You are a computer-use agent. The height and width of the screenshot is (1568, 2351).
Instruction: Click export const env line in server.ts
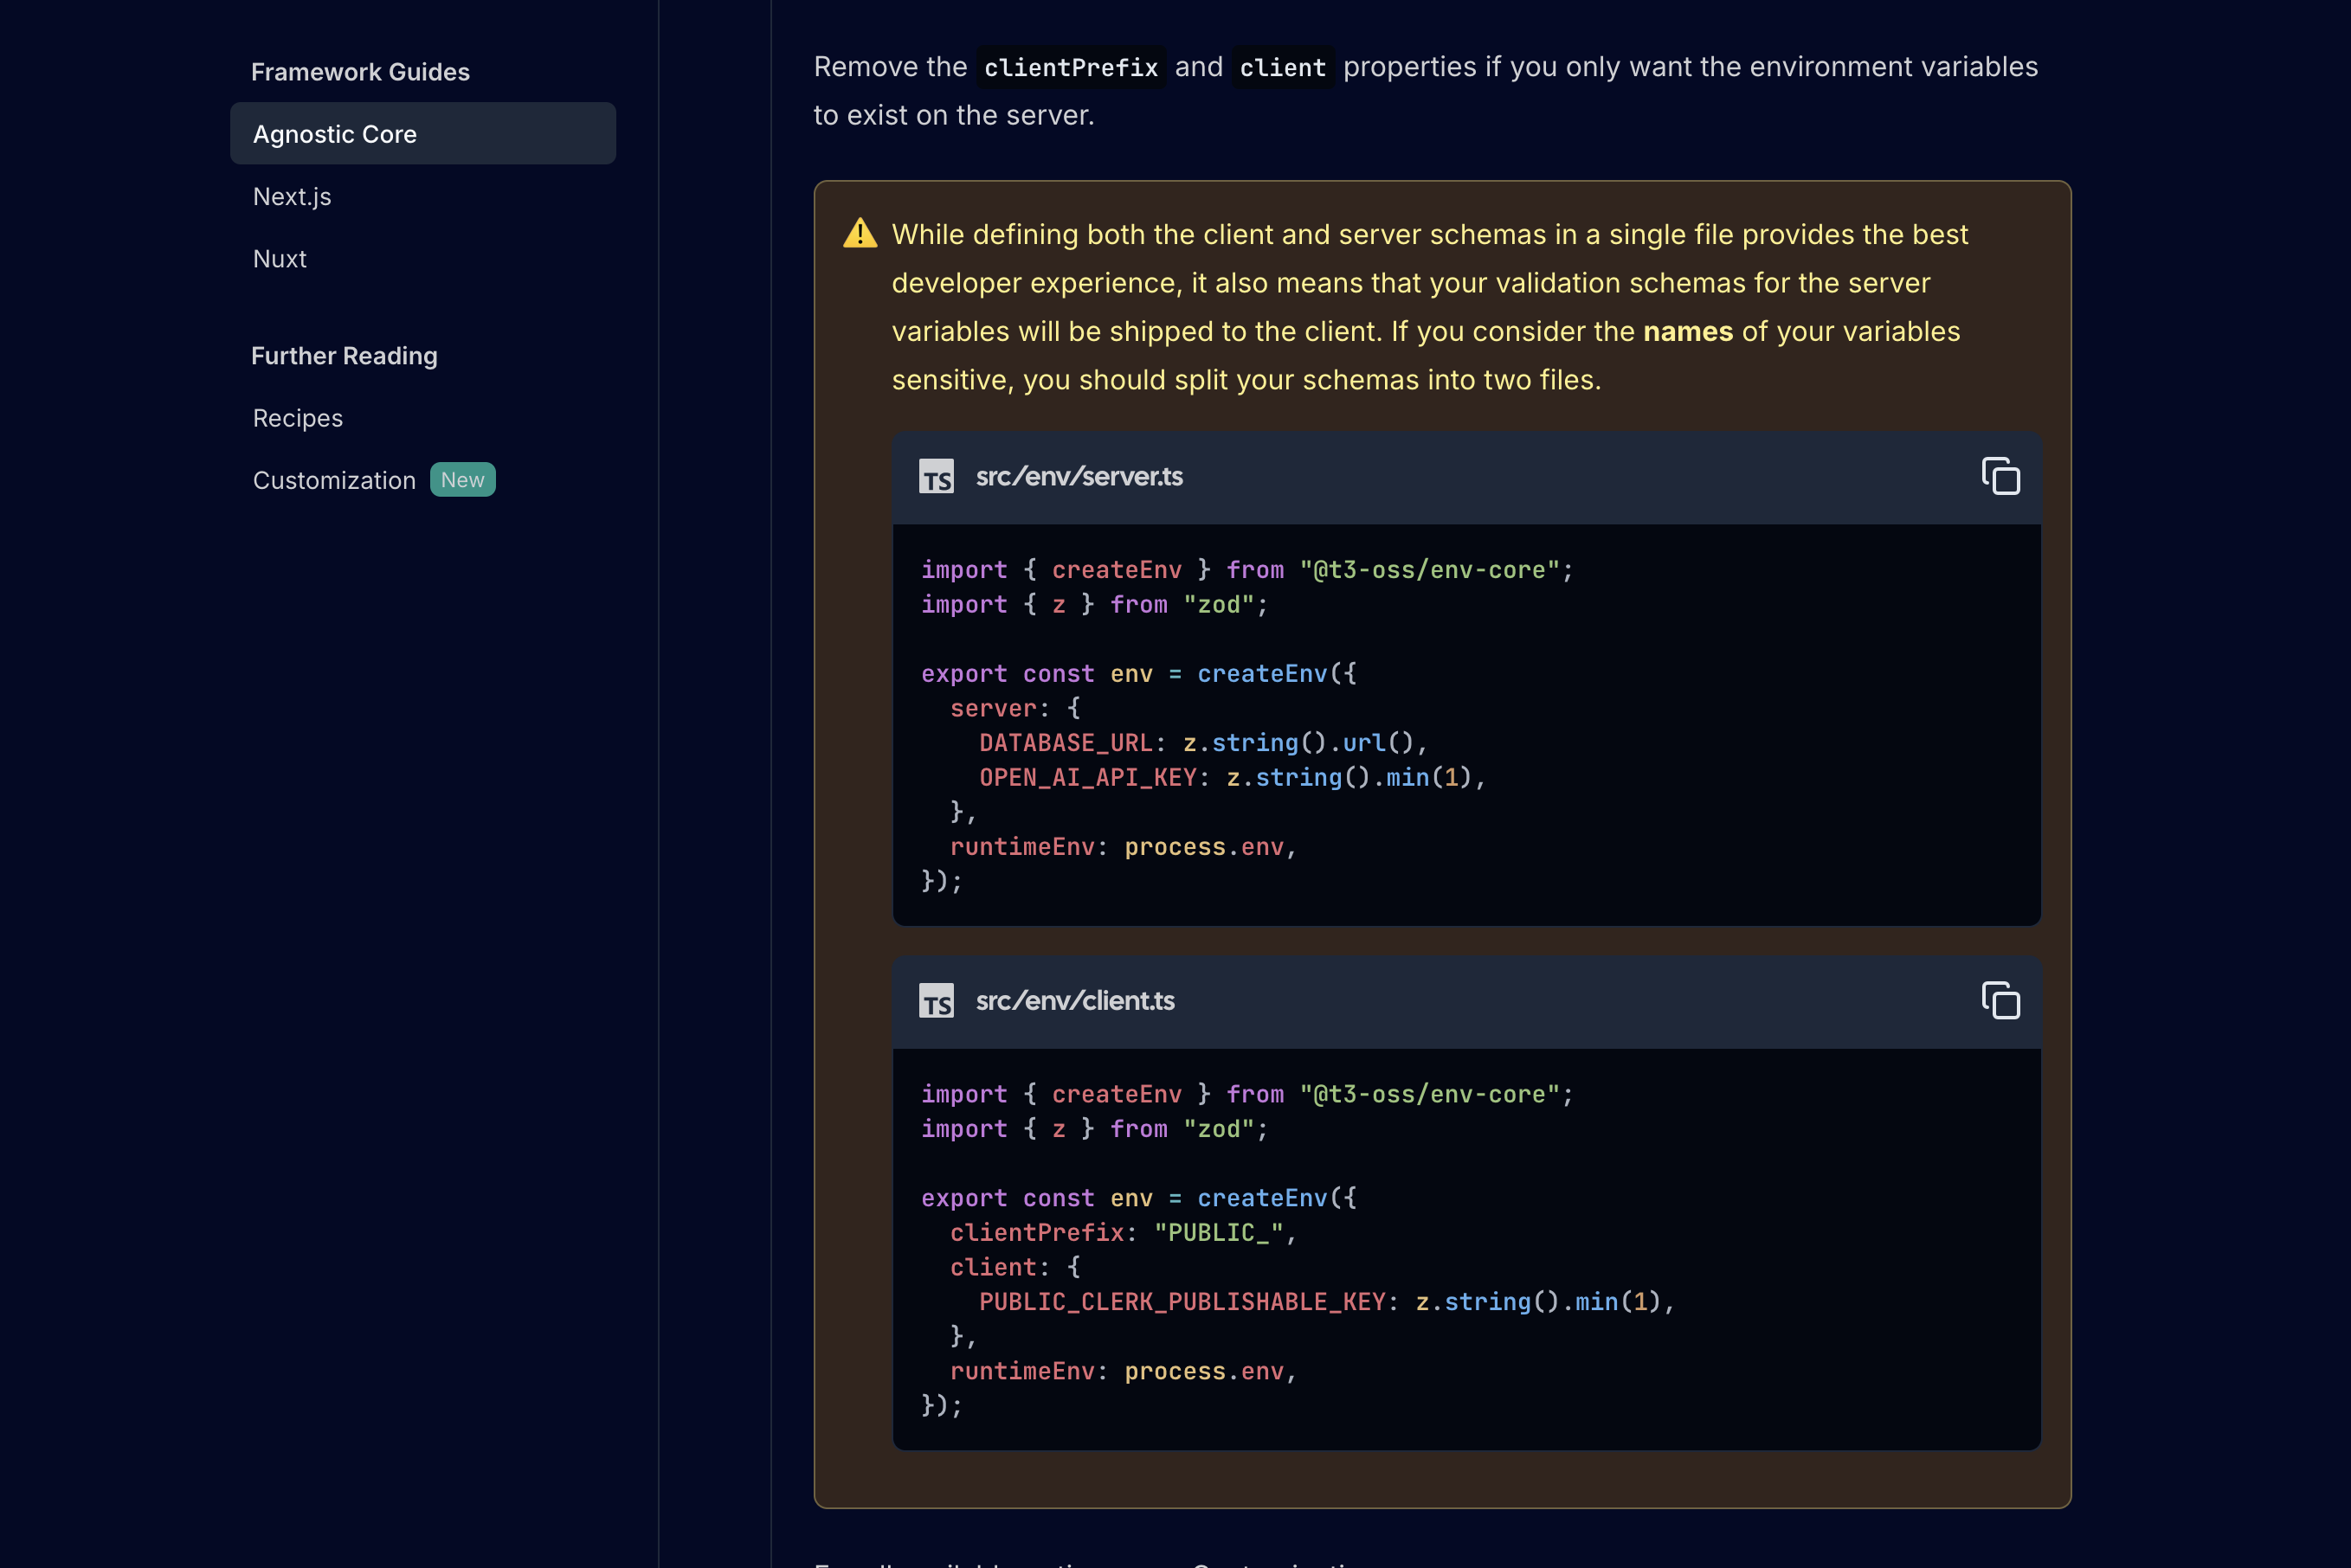pos(1139,673)
